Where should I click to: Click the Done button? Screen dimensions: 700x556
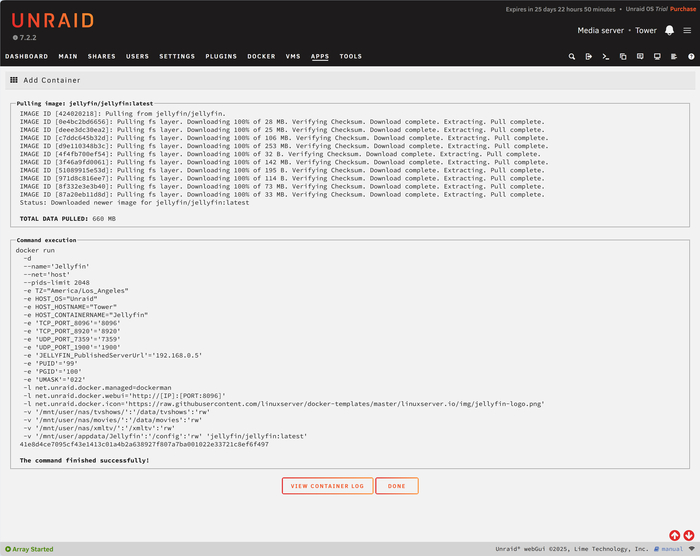click(397, 486)
